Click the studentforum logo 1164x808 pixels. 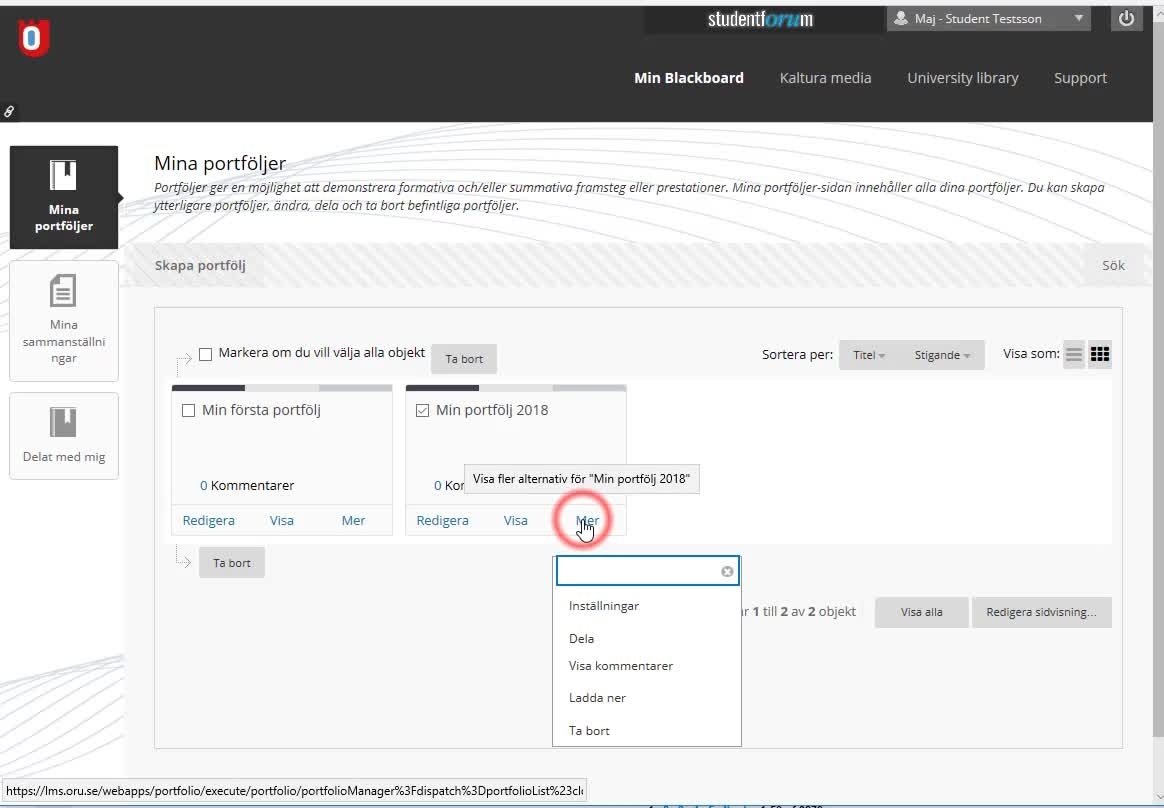(x=760, y=19)
